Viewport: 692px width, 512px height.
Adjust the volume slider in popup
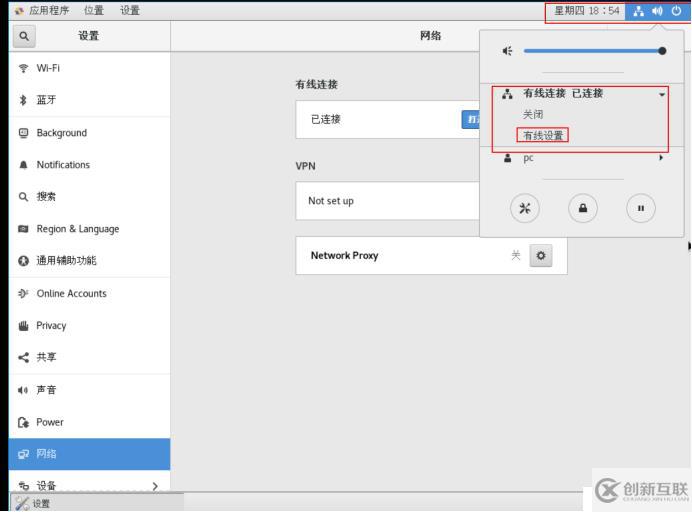coord(594,51)
